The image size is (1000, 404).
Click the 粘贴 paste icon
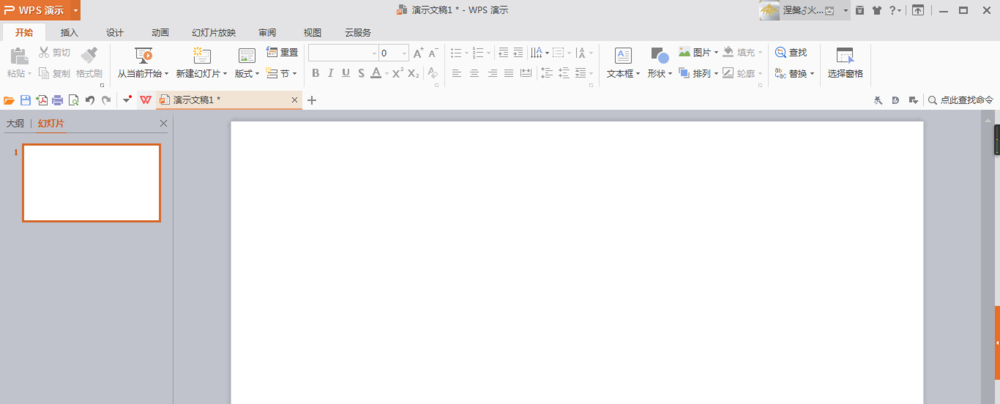click(x=18, y=56)
